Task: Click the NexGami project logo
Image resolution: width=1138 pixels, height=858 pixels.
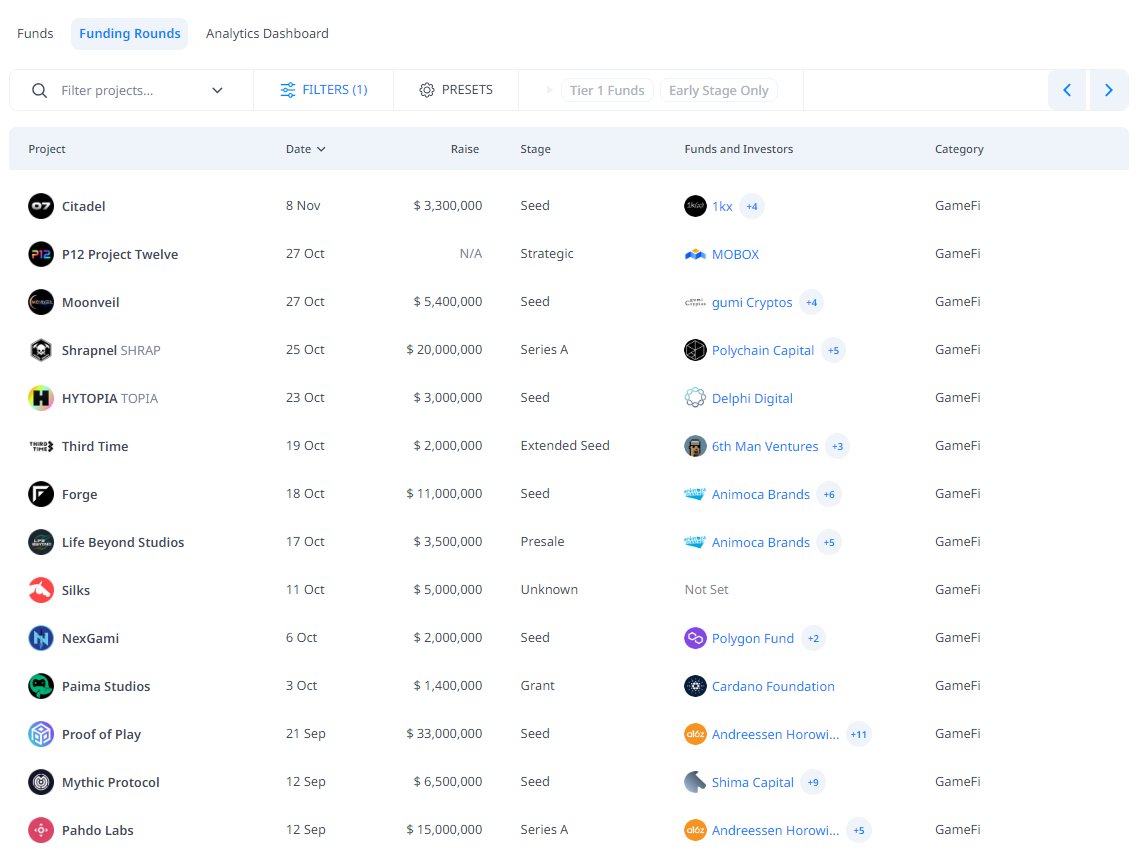Action: [41, 638]
